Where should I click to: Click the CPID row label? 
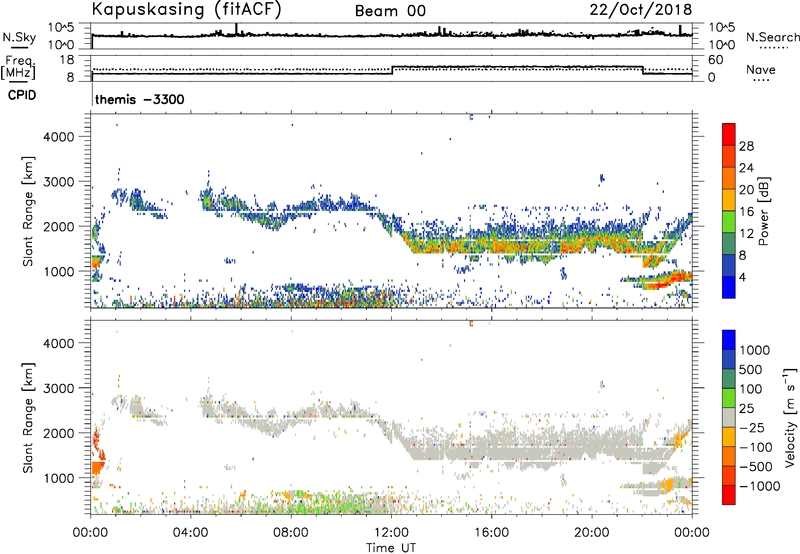coord(22,95)
